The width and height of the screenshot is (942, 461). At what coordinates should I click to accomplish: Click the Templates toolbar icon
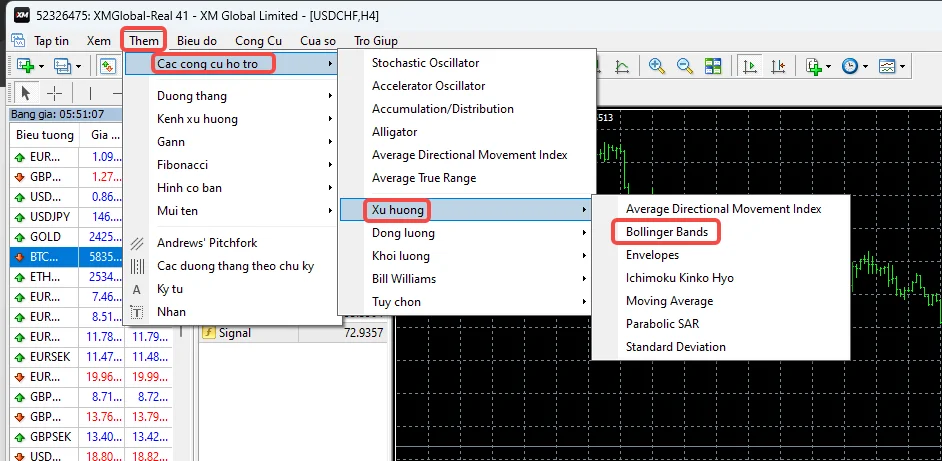pyautogui.click(x=887, y=66)
